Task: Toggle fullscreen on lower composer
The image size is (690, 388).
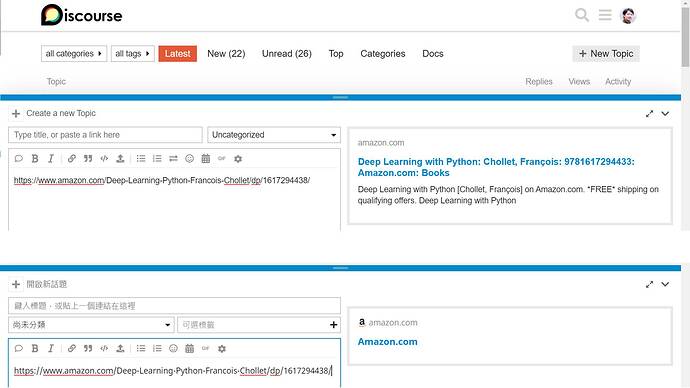Action: coord(649,284)
